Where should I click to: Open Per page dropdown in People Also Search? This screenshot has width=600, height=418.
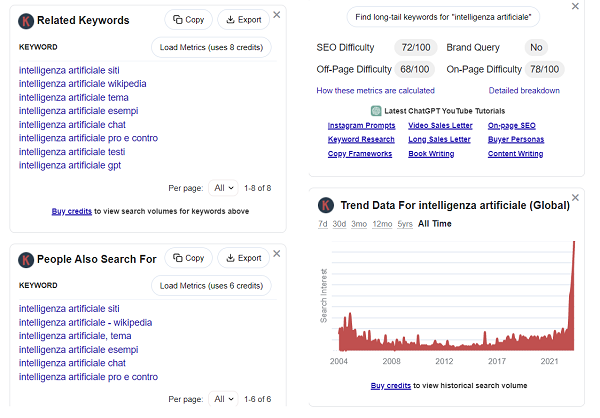[x=224, y=399]
